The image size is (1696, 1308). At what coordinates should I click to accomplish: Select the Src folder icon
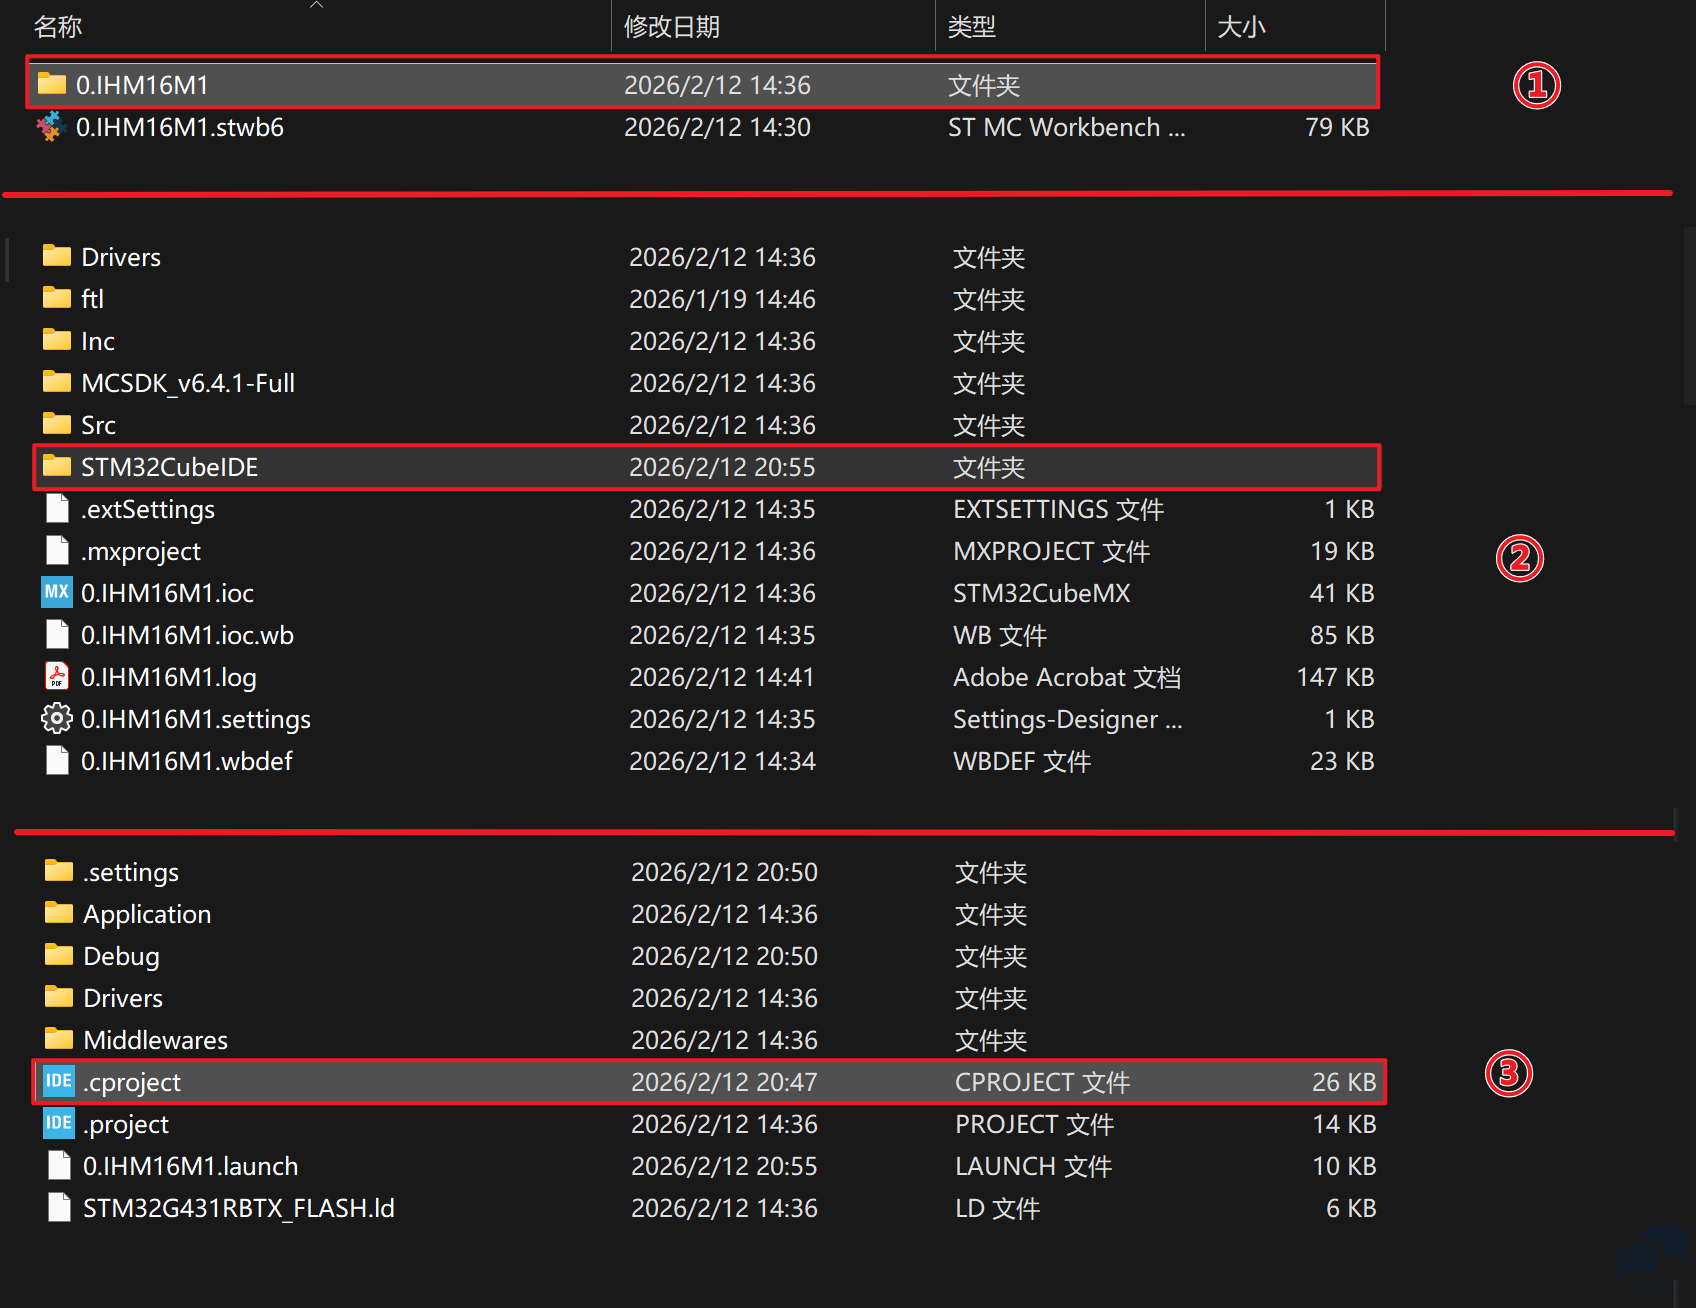point(57,424)
